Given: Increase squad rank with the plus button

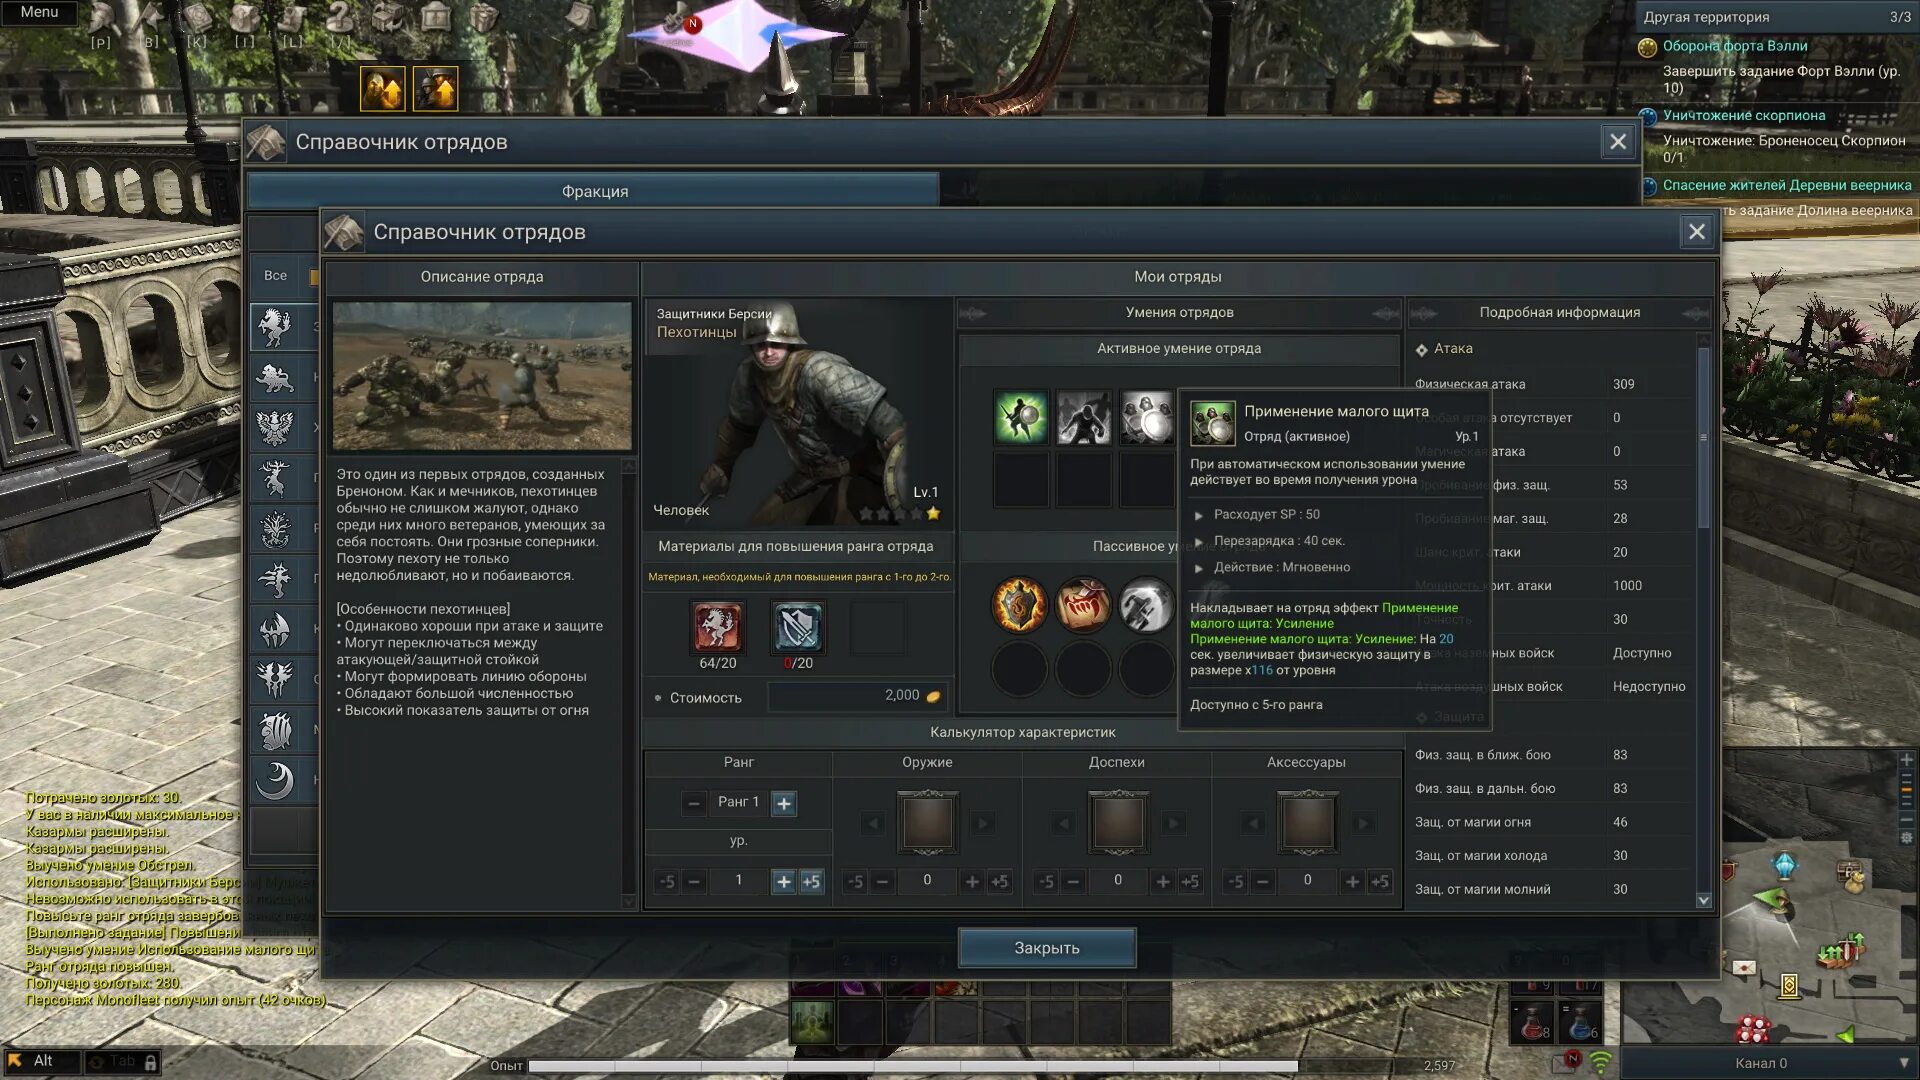Looking at the screenshot, I should click(x=784, y=803).
